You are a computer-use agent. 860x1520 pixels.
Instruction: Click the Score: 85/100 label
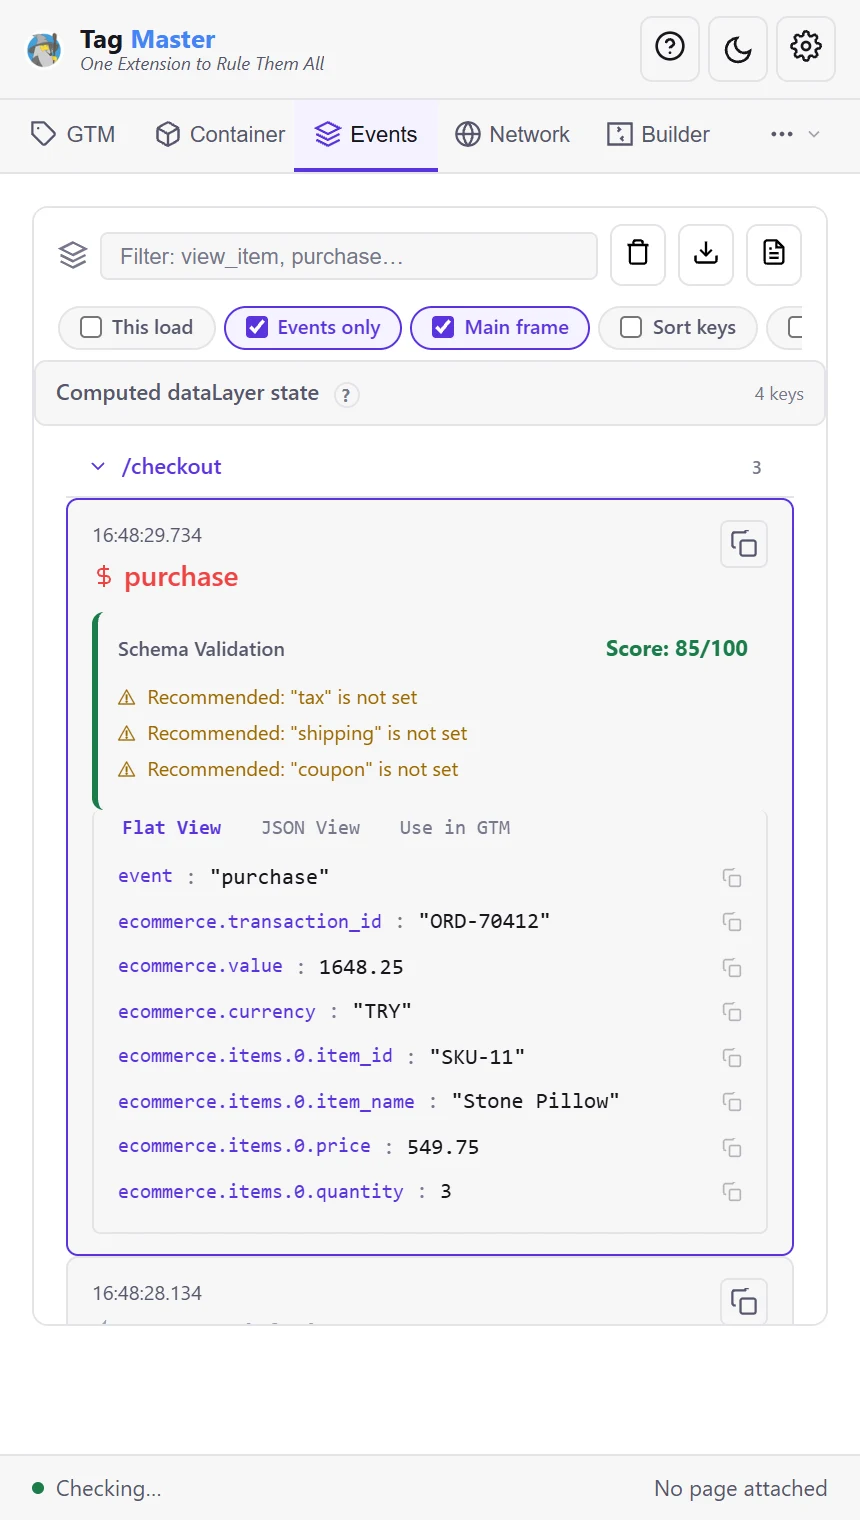(677, 648)
